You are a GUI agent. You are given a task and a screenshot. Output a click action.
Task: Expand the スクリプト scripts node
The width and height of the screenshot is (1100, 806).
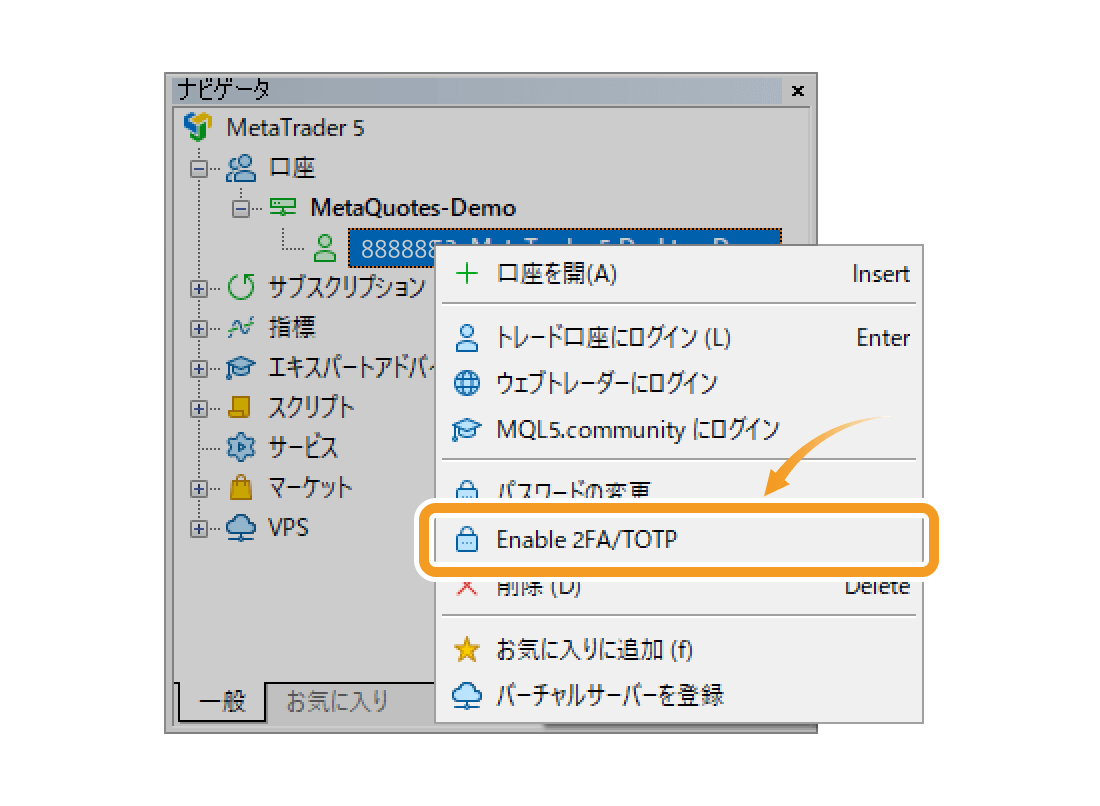coord(199,408)
